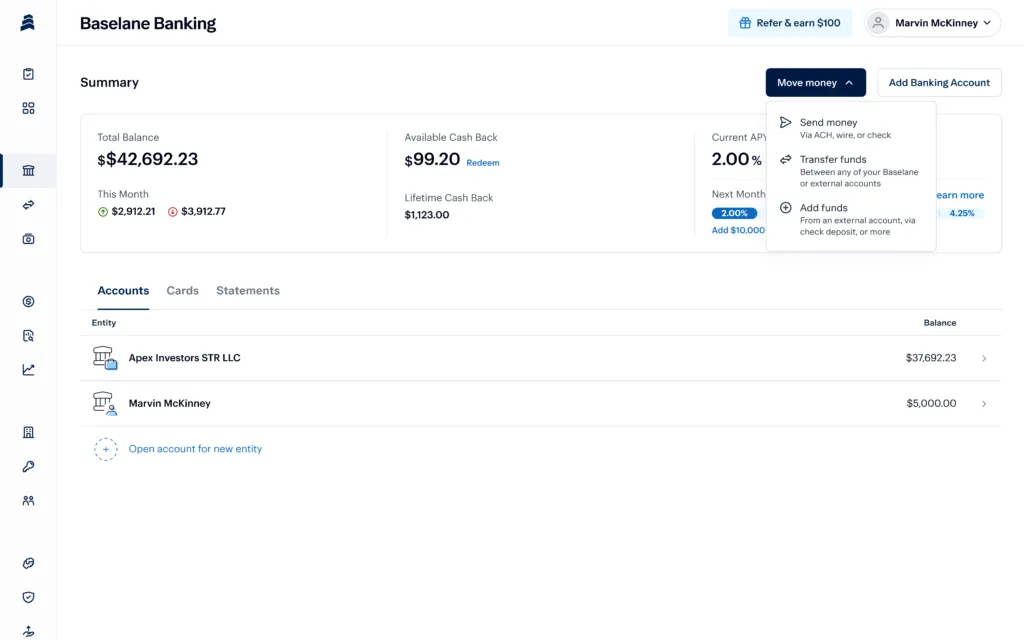Open the transfers arrows sidebar icon
The image size is (1024, 640).
click(x=28, y=205)
